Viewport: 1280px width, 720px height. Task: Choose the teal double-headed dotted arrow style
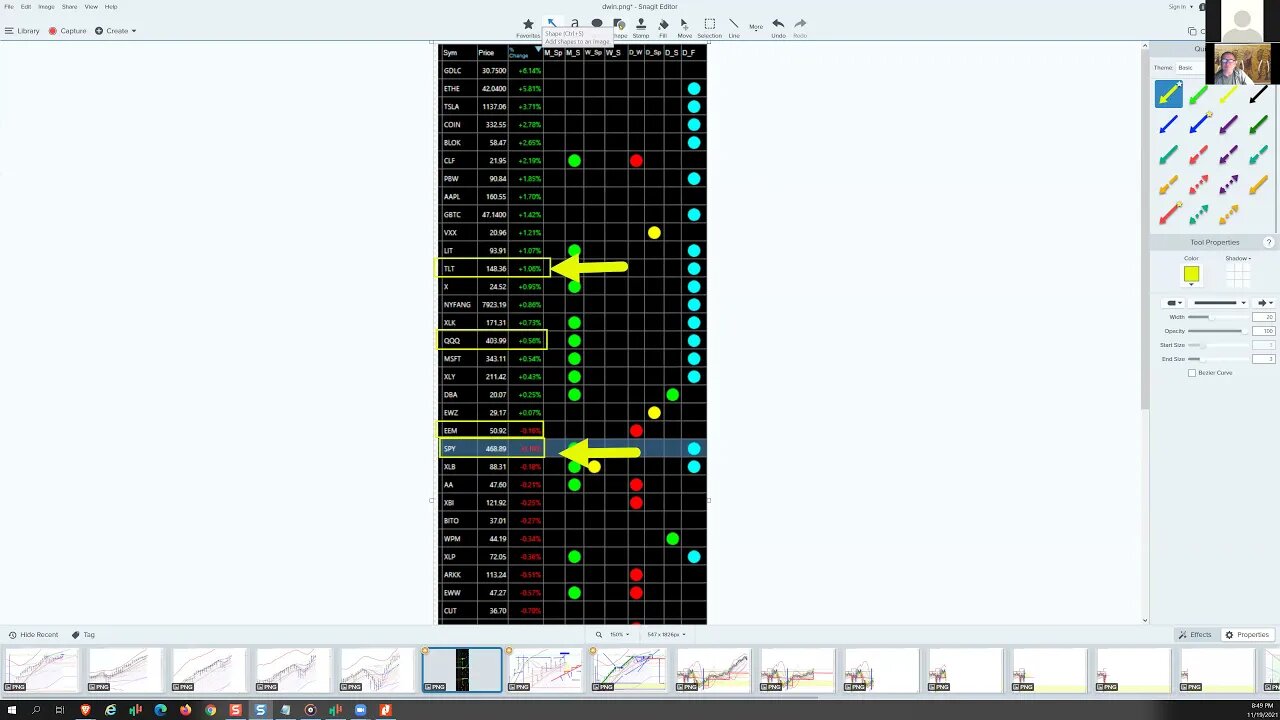coord(1198,214)
